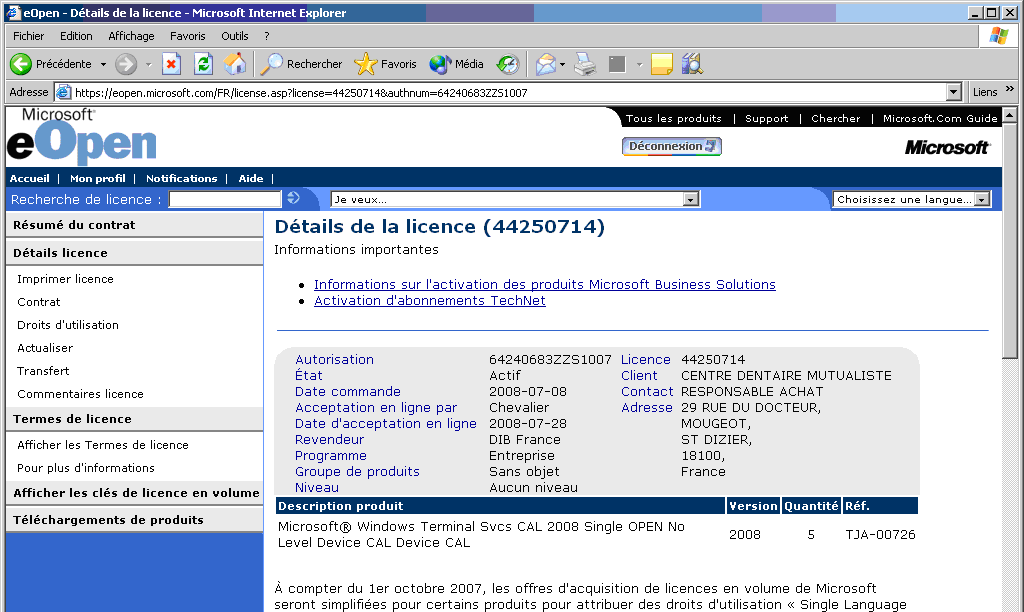Click the Internet Explorer title bar icon
The height and width of the screenshot is (612, 1024).
click(13, 12)
